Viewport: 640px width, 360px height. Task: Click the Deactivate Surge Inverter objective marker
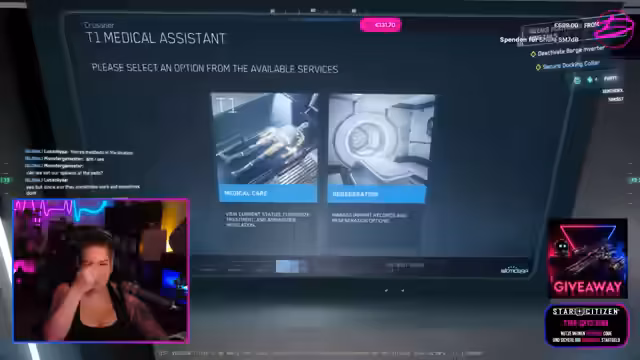533,54
